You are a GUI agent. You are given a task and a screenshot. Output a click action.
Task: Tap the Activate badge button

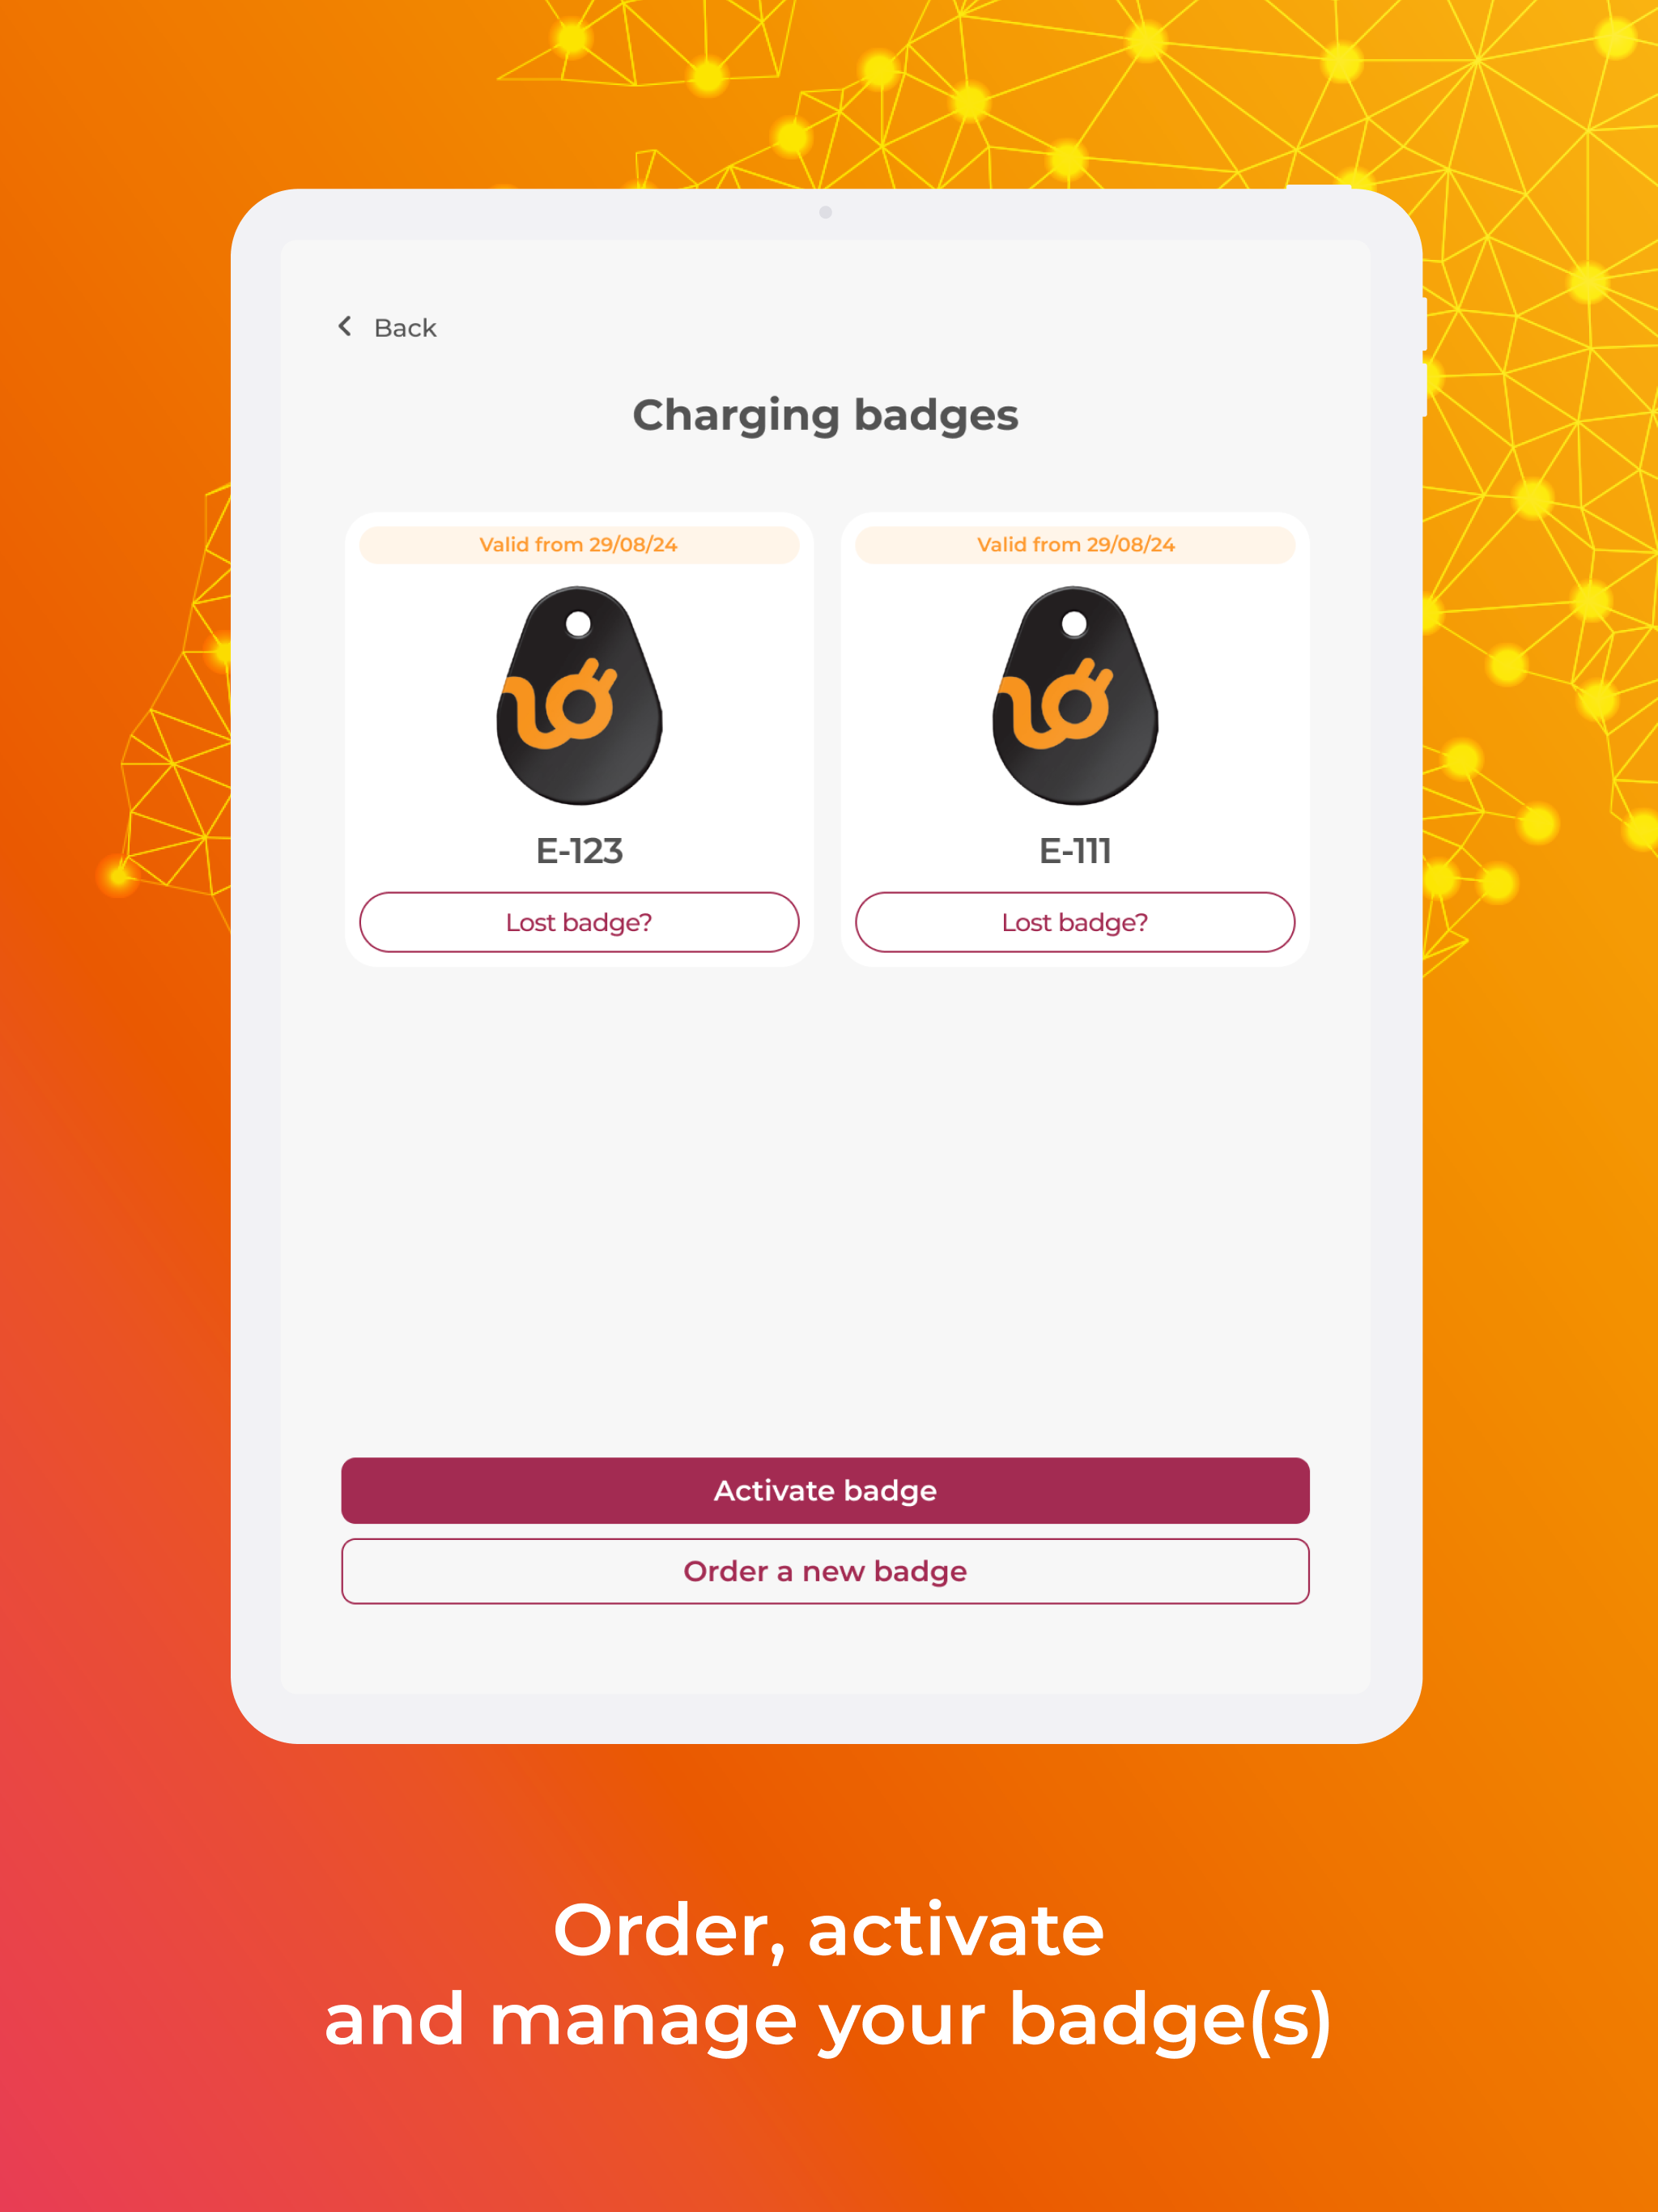825,1490
